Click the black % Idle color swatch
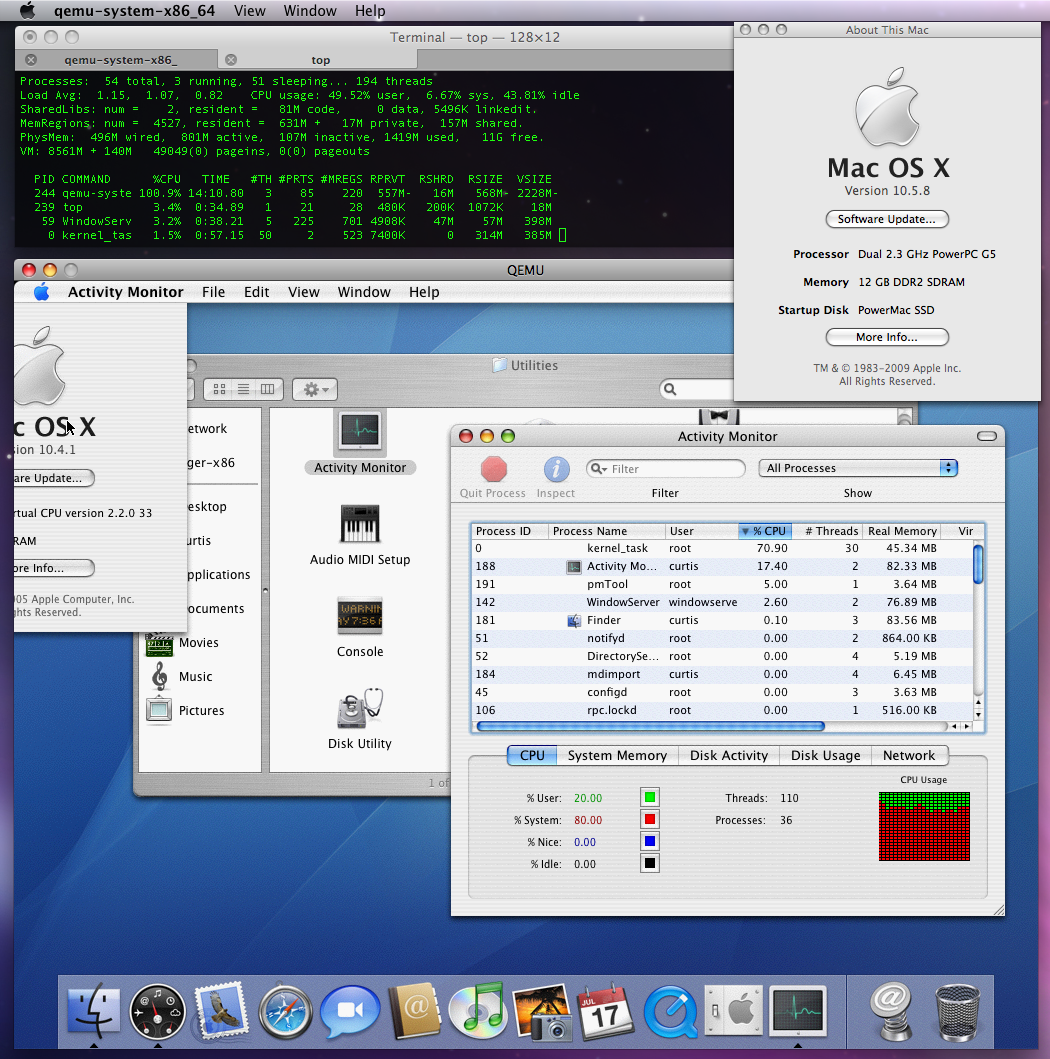Viewport: 1050px width, 1059px height. point(650,863)
